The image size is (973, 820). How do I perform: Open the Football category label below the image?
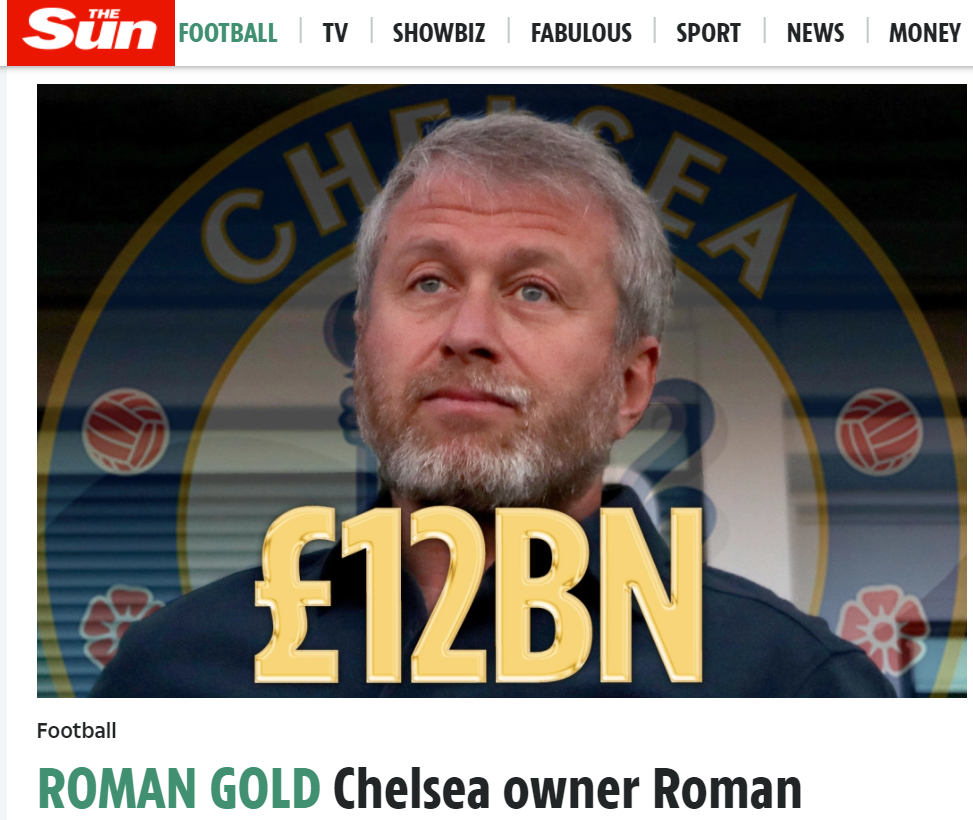76,731
